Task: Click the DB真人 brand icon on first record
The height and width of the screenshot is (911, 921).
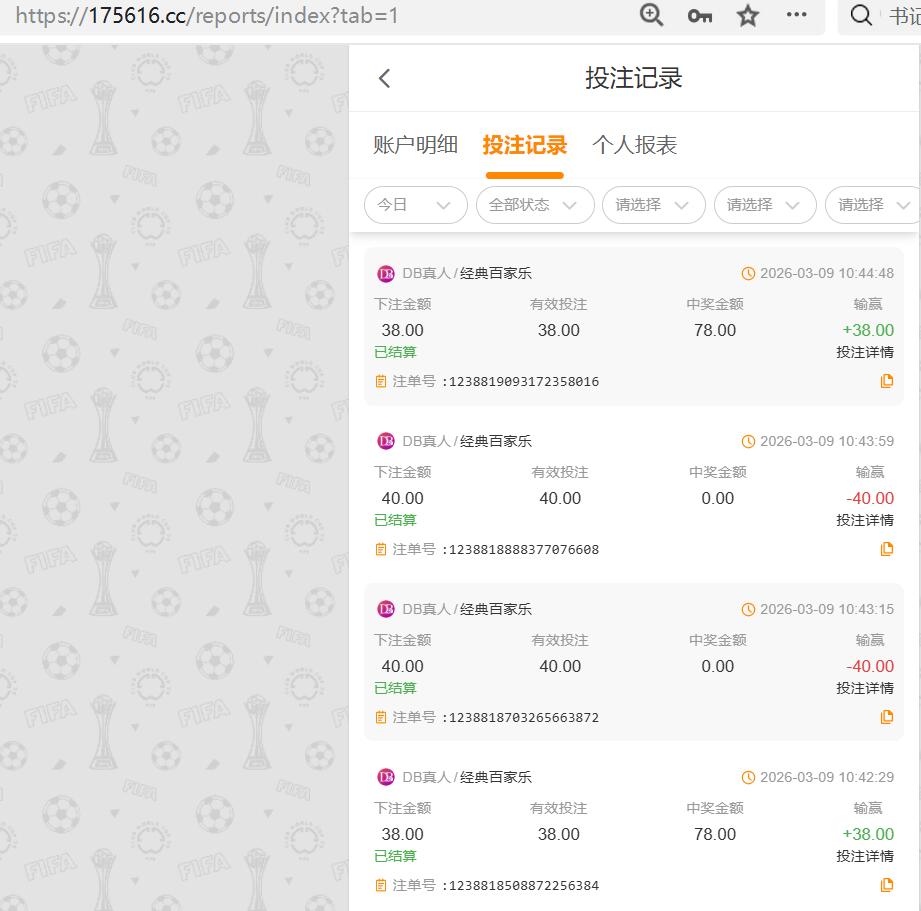Action: pyautogui.click(x=386, y=273)
